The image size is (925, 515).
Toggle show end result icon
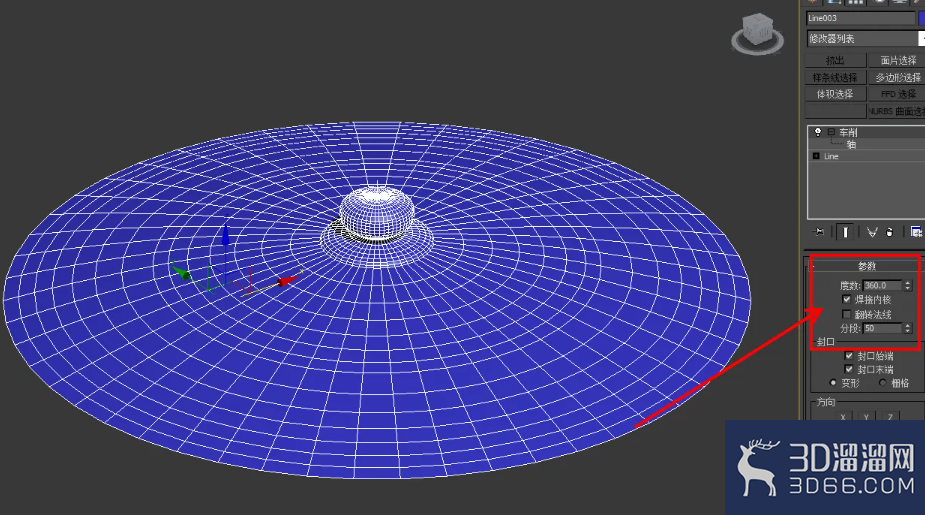coord(845,232)
